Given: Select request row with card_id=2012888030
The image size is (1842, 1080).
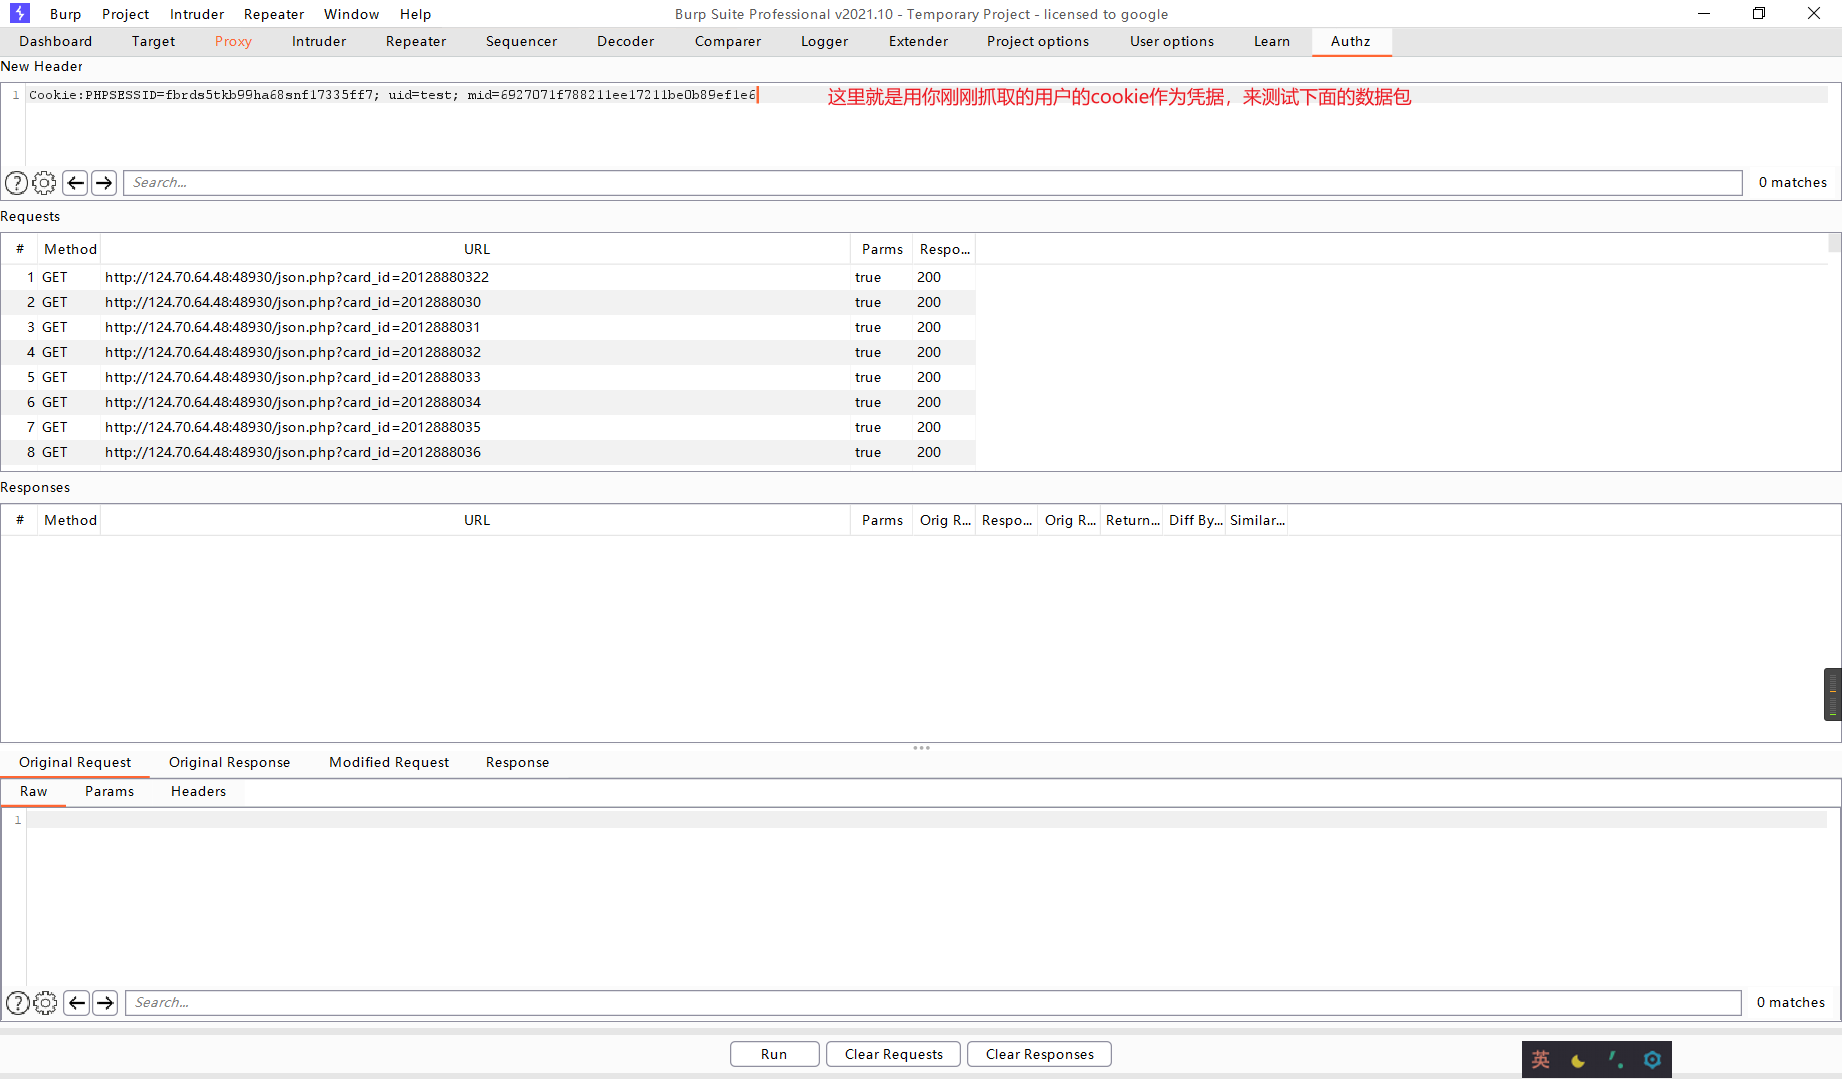Looking at the screenshot, I should point(488,303).
